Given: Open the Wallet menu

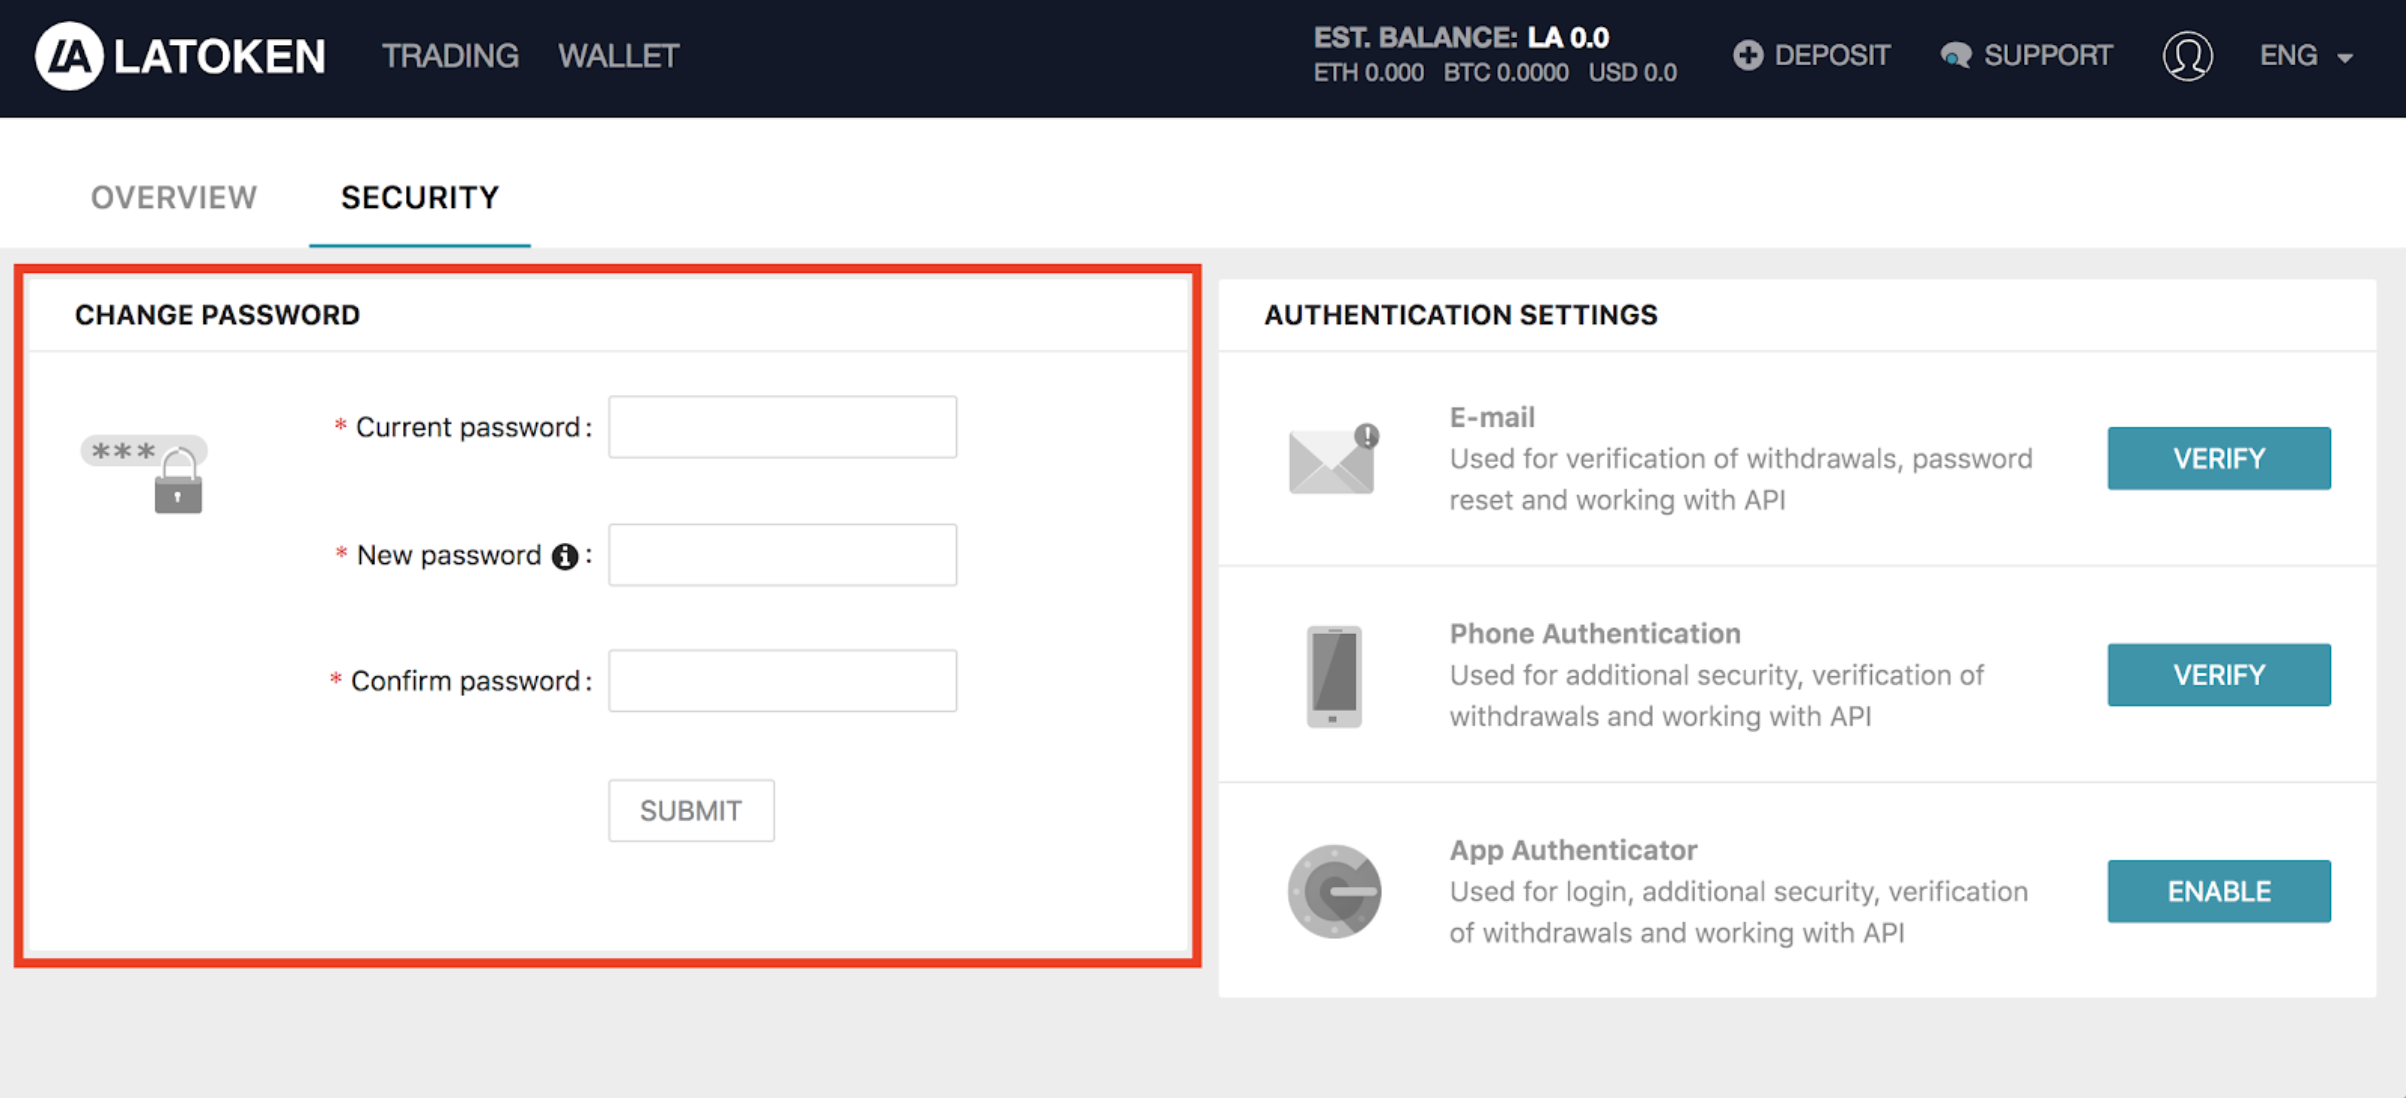Looking at the screenshot, I should [x=619, y=56].
